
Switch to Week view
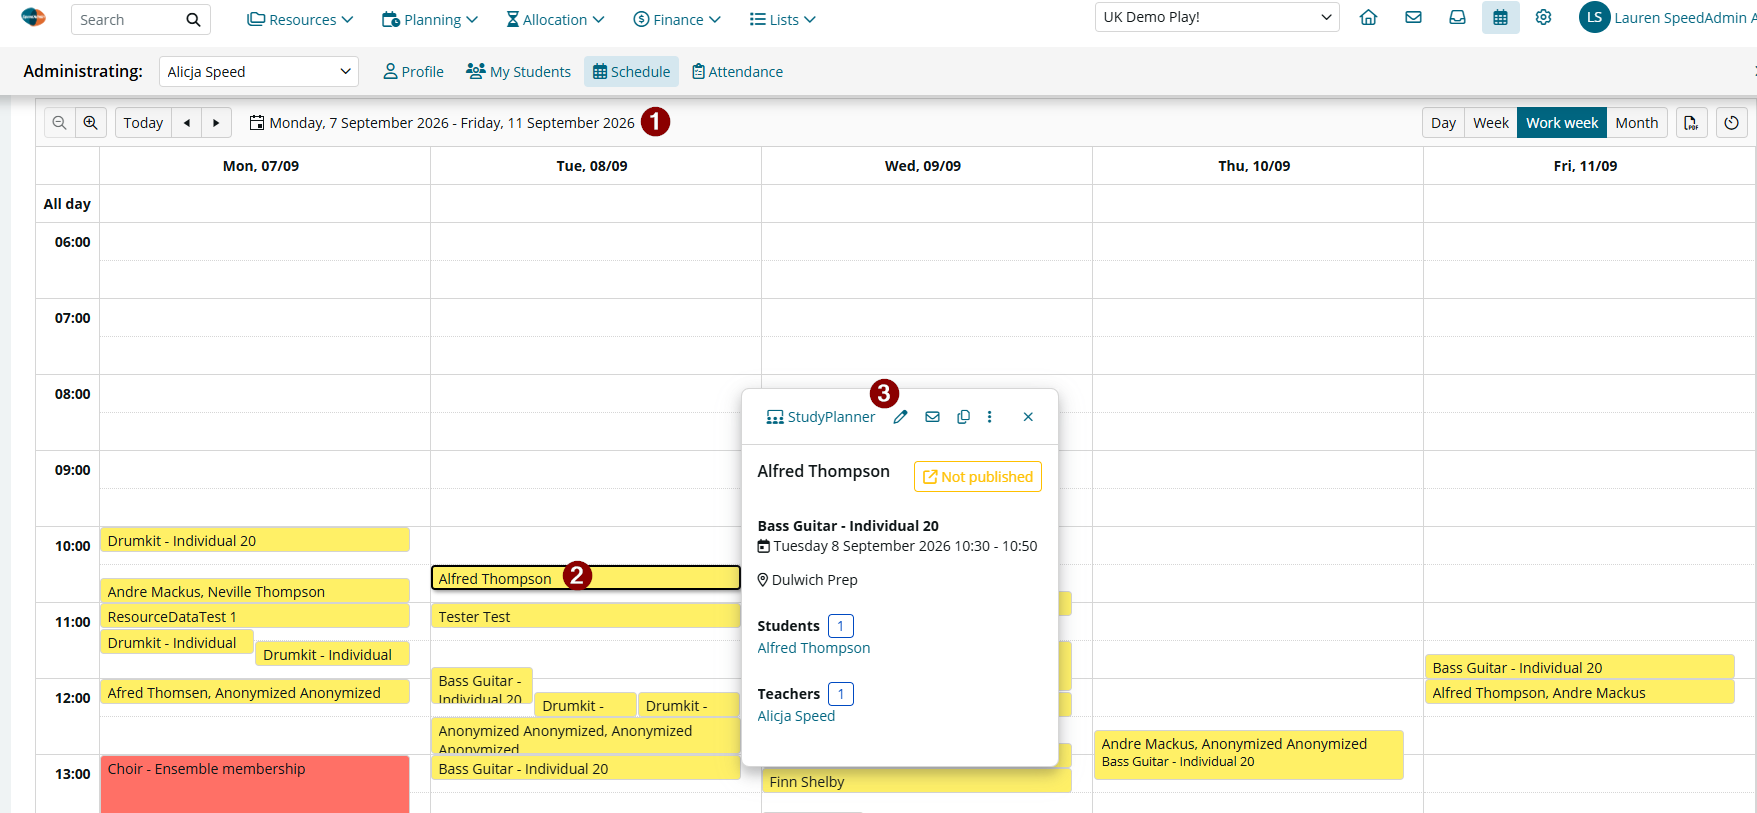tap(1491, 123)
